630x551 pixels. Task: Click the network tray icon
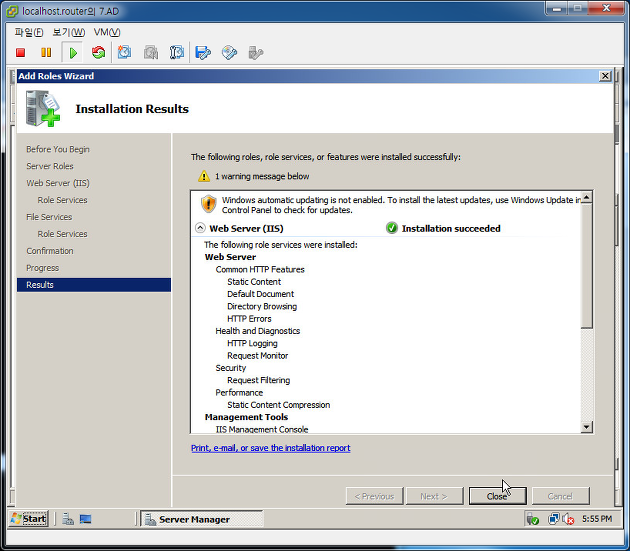554,519
